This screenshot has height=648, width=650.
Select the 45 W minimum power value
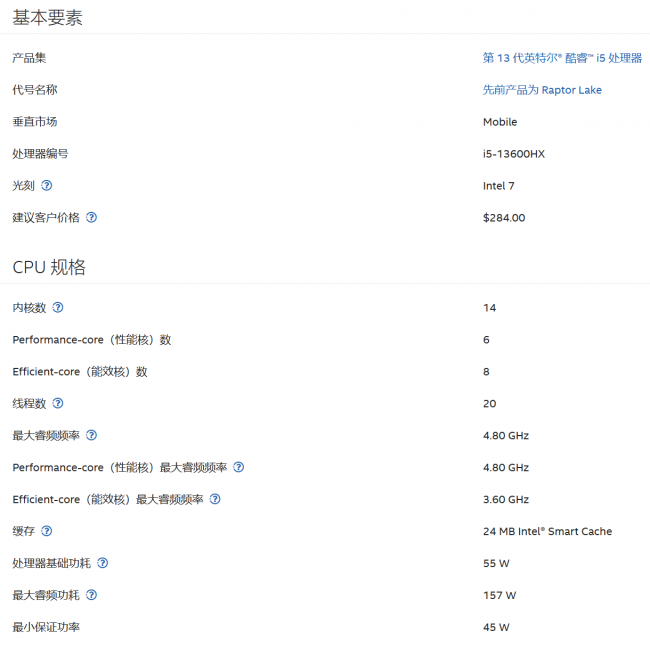click(496, 627)
